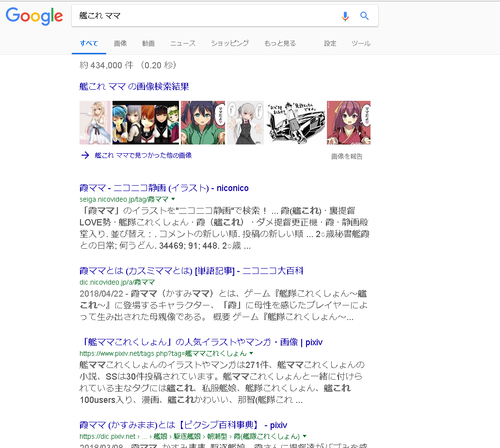Open the 霞ママ ニコニコ静画 niconico result

pos(164,188)
